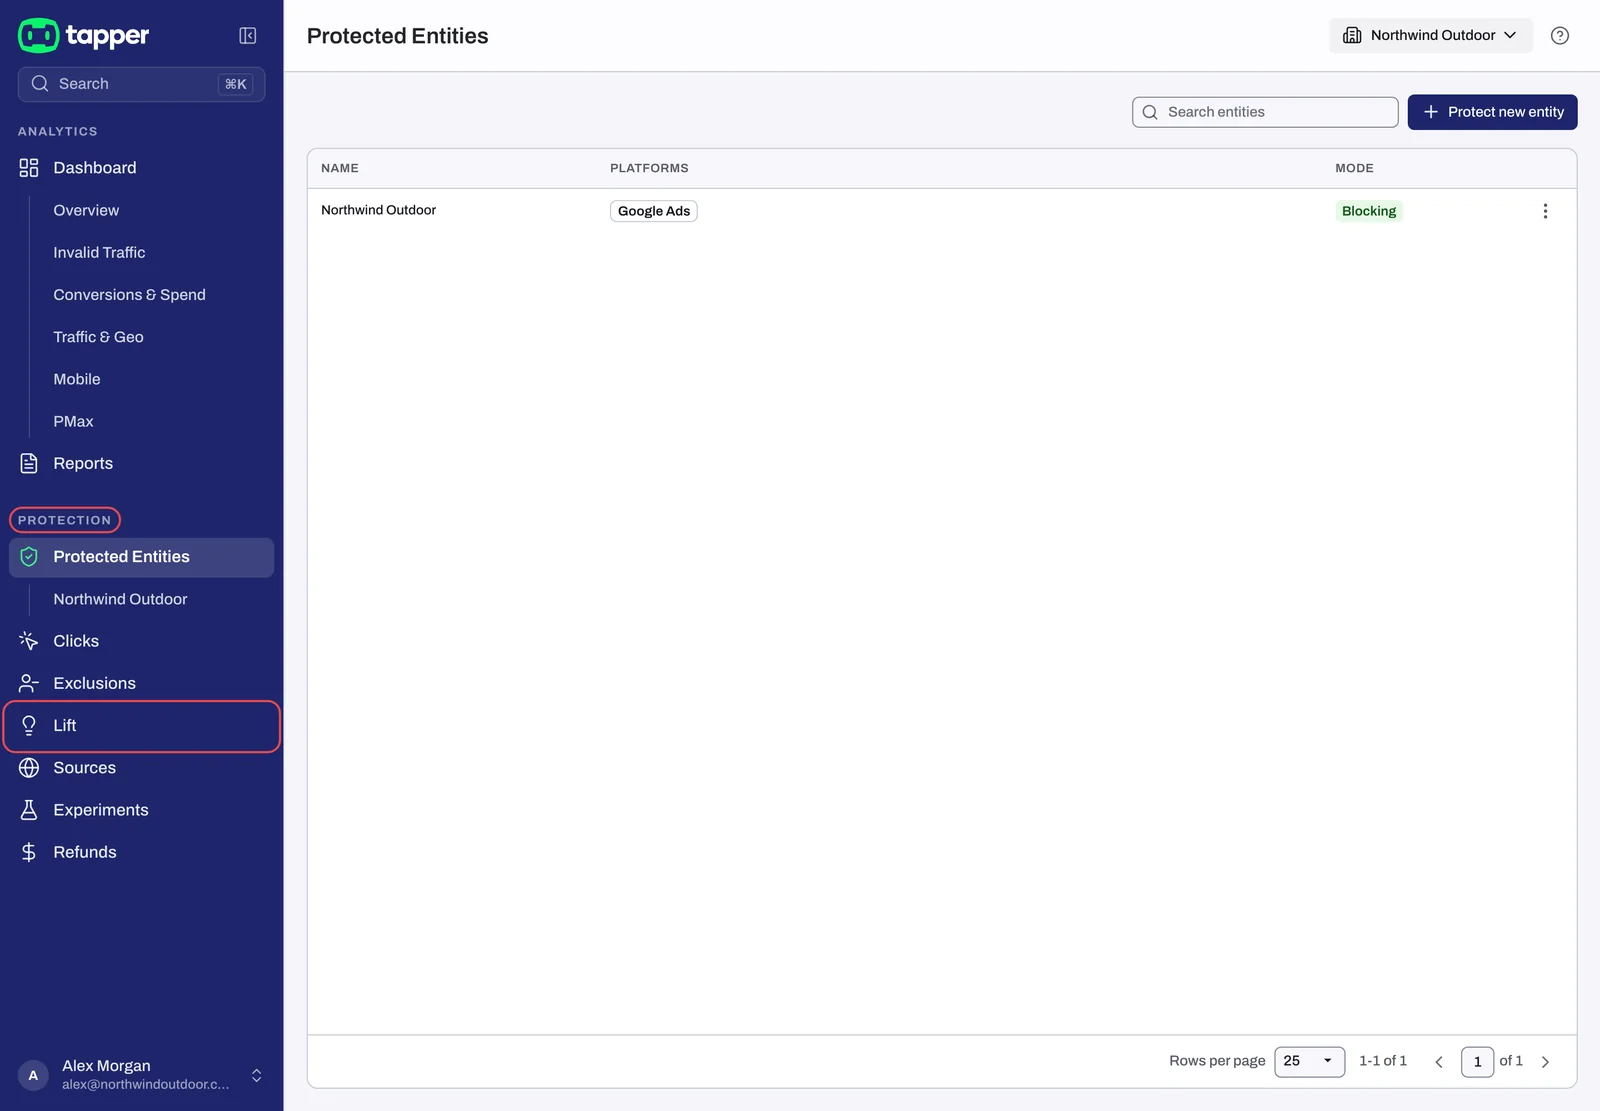Open Mobile analytics page
Screen dimensions: 1600x1111
click(x=77, y=379)
